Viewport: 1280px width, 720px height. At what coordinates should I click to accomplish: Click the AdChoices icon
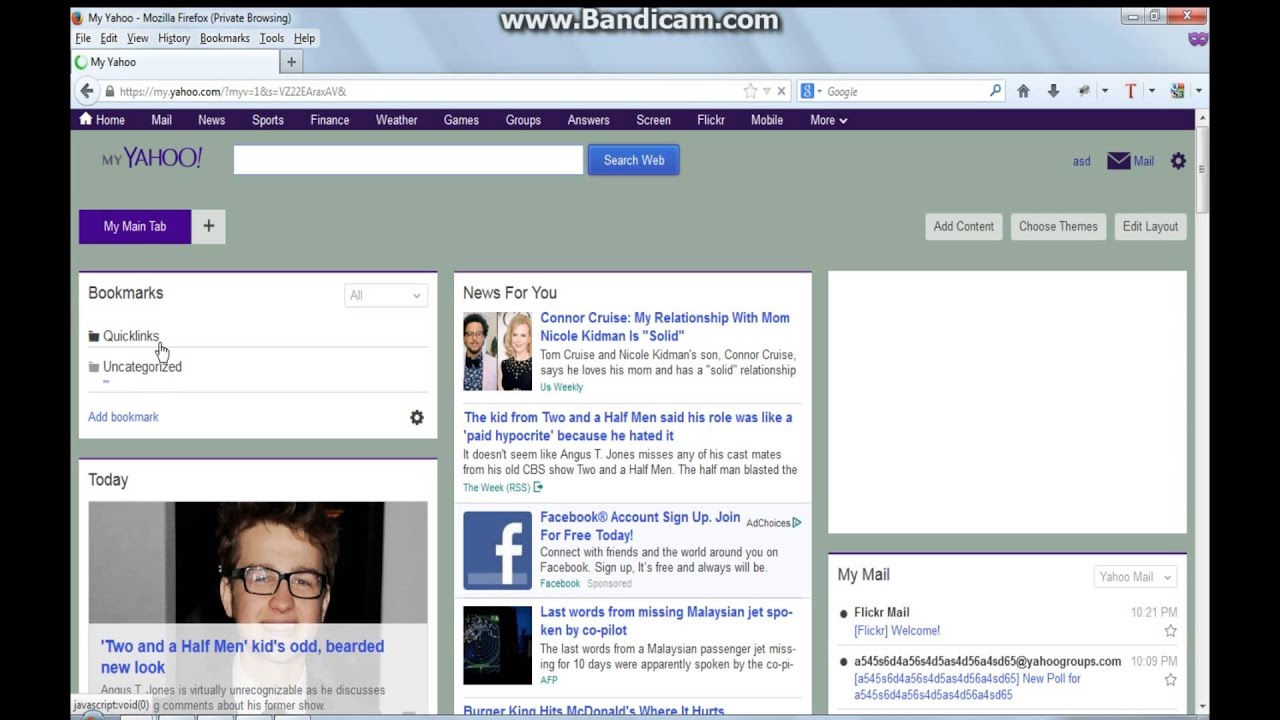796,523
